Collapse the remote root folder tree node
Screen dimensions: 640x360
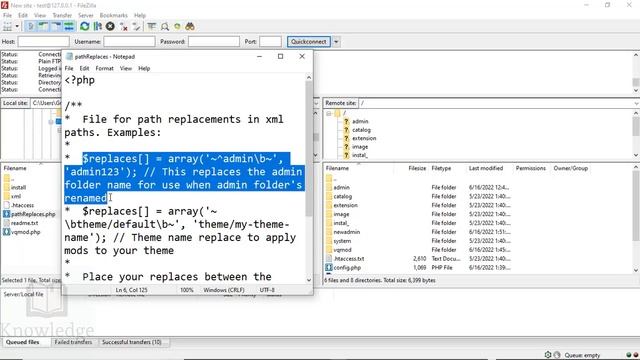click(329, 113)
